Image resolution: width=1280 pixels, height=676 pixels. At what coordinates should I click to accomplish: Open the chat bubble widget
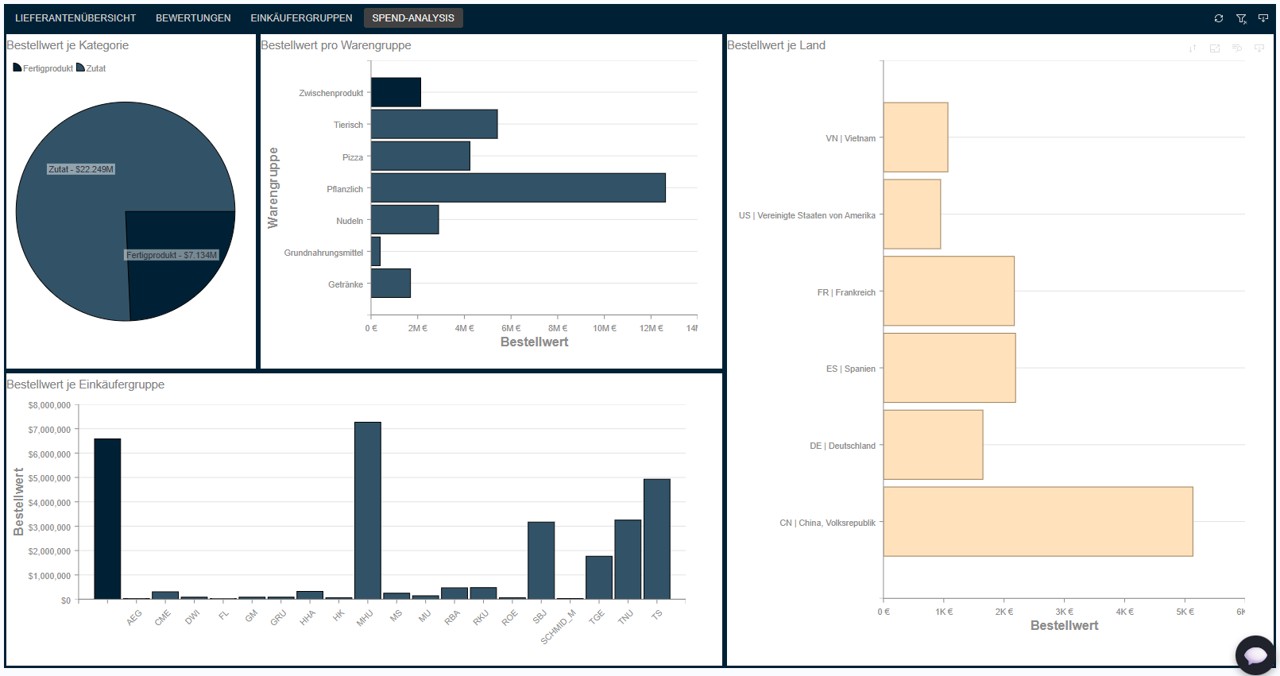pyautogui.click(x=1254, y=654)
